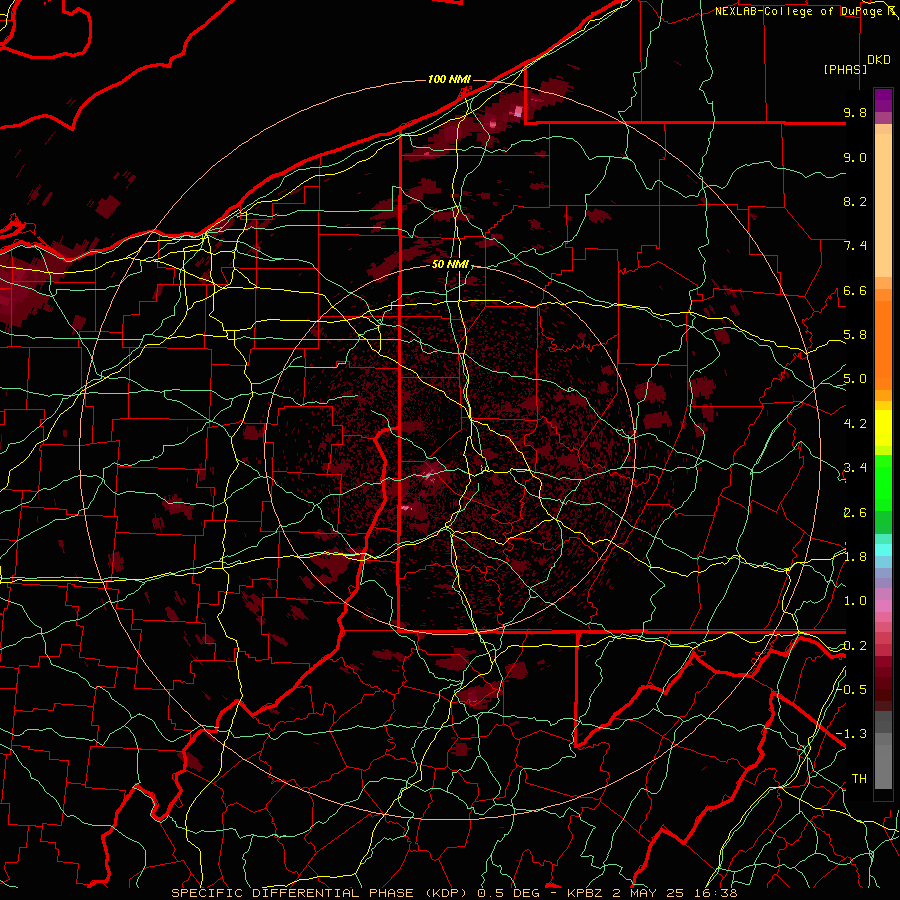Screen dimensions: 900x900
Task: Click the [PHAS] units label
Action: [x=845, y=69]
